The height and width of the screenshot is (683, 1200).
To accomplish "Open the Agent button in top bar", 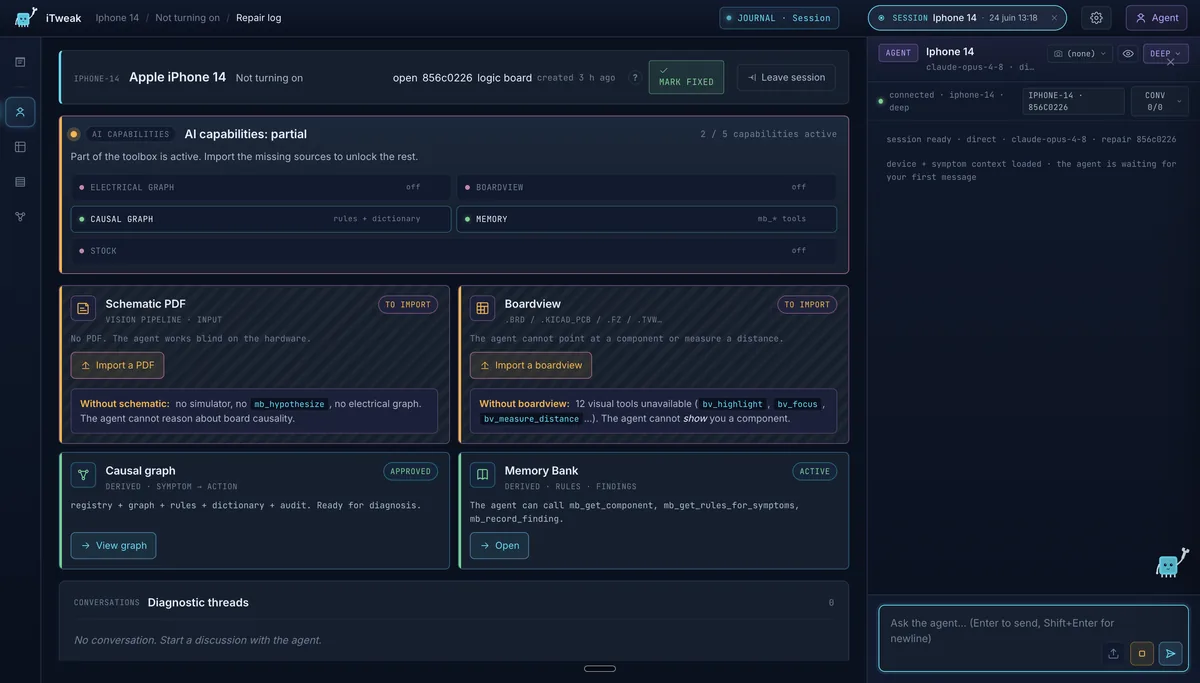I will coord(1157,18).
